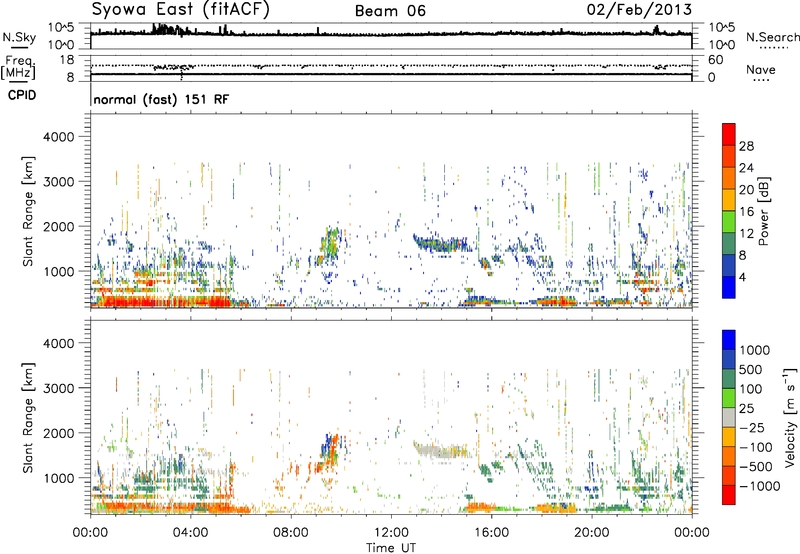Pick the red bottom segment of velocity colorbar
The width and height of the screenshot is (800, 554).
click(729, 495)
